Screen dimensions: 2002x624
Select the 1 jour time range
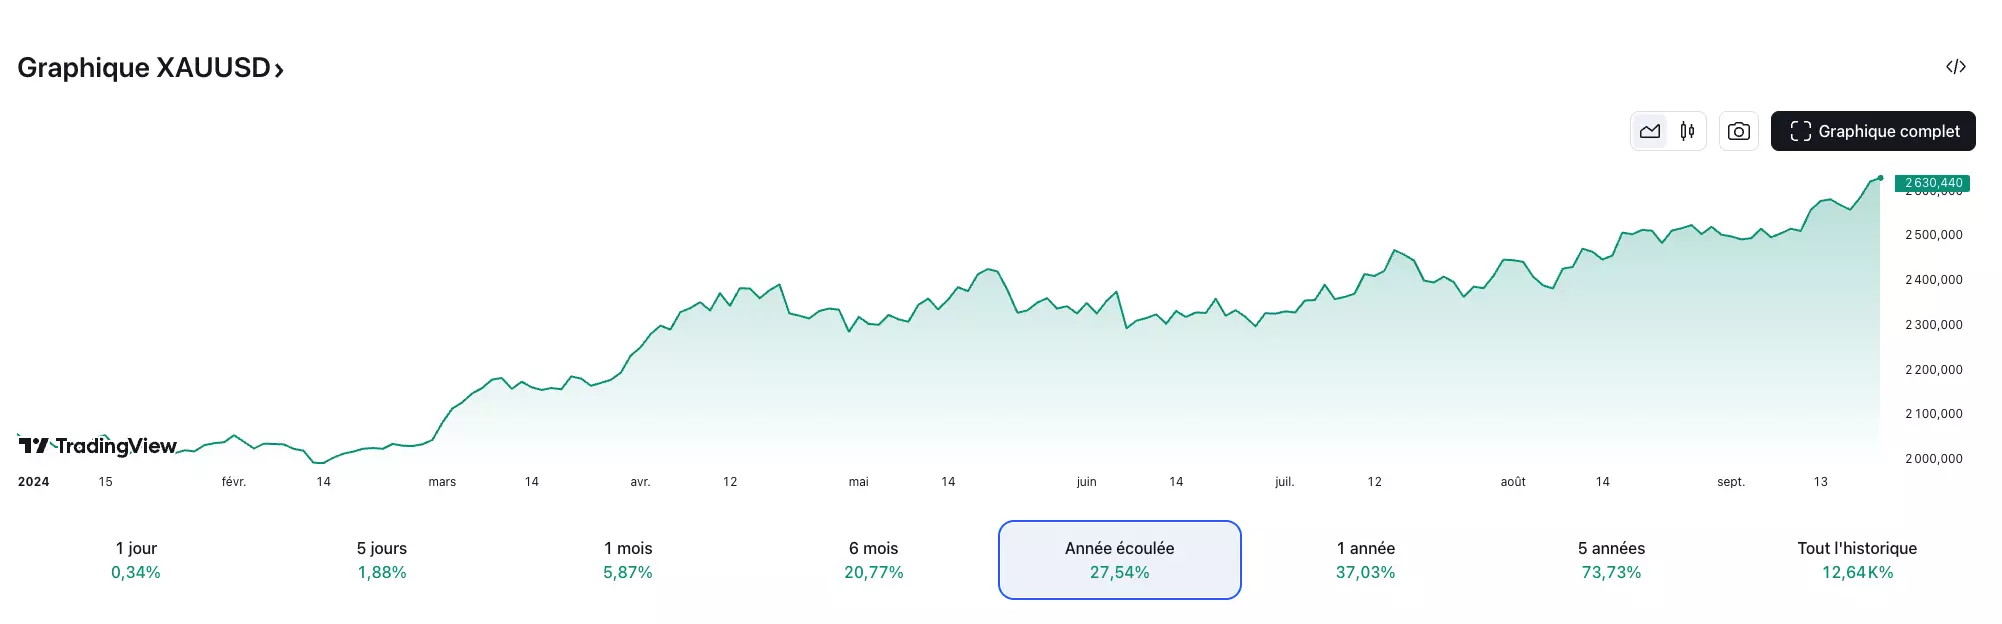click(x=136, y=560)
